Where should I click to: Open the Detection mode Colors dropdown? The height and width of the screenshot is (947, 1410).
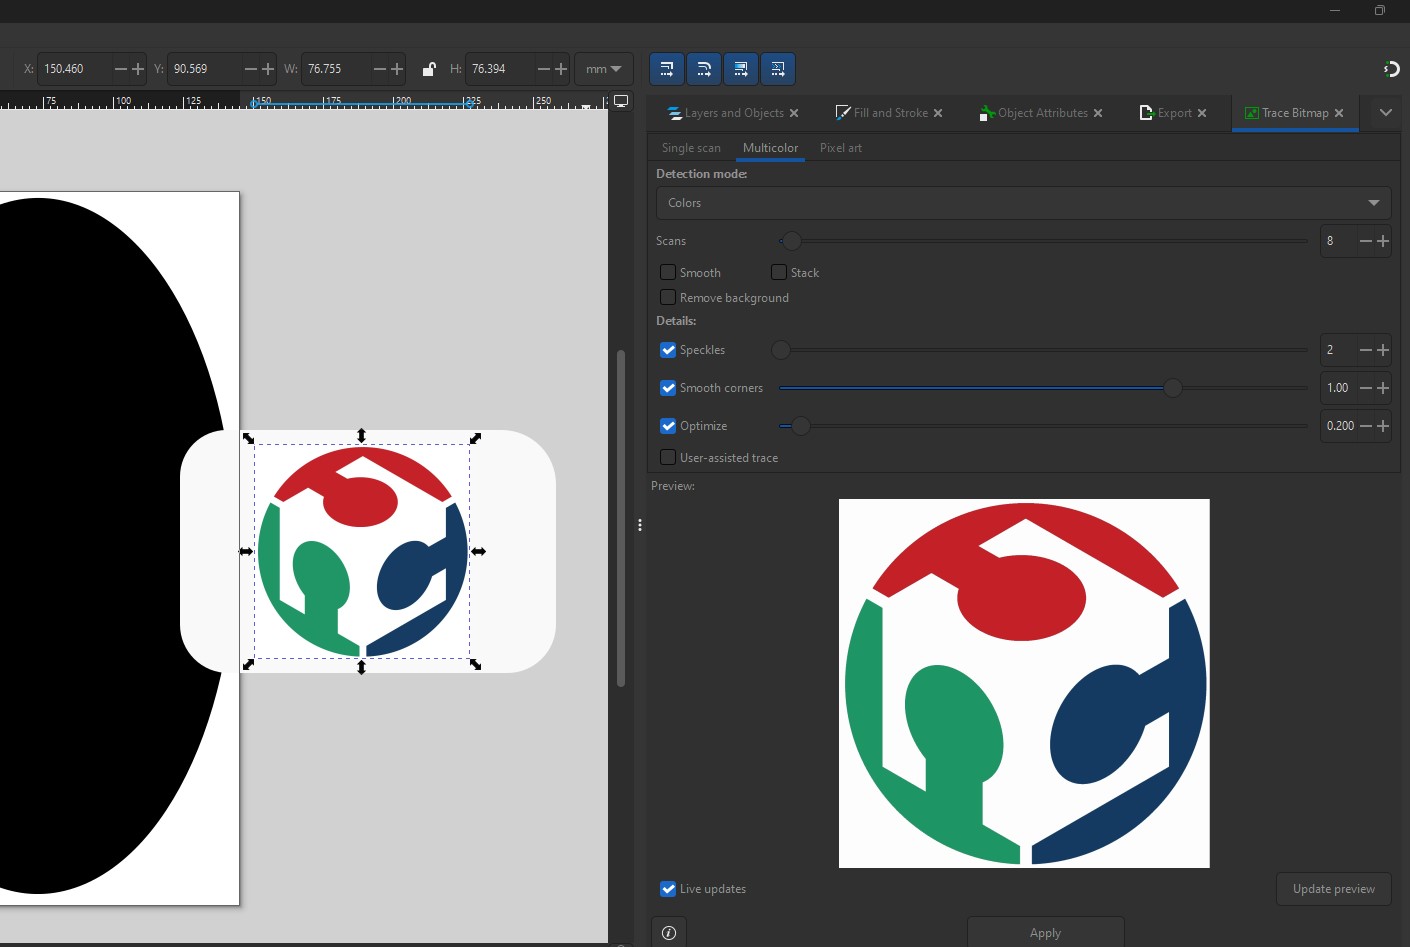(x=1023, y=203)
